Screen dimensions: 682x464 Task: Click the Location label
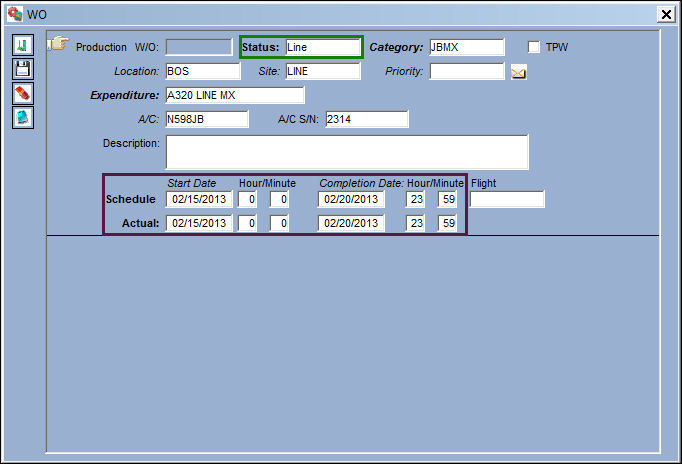[137, 71]
